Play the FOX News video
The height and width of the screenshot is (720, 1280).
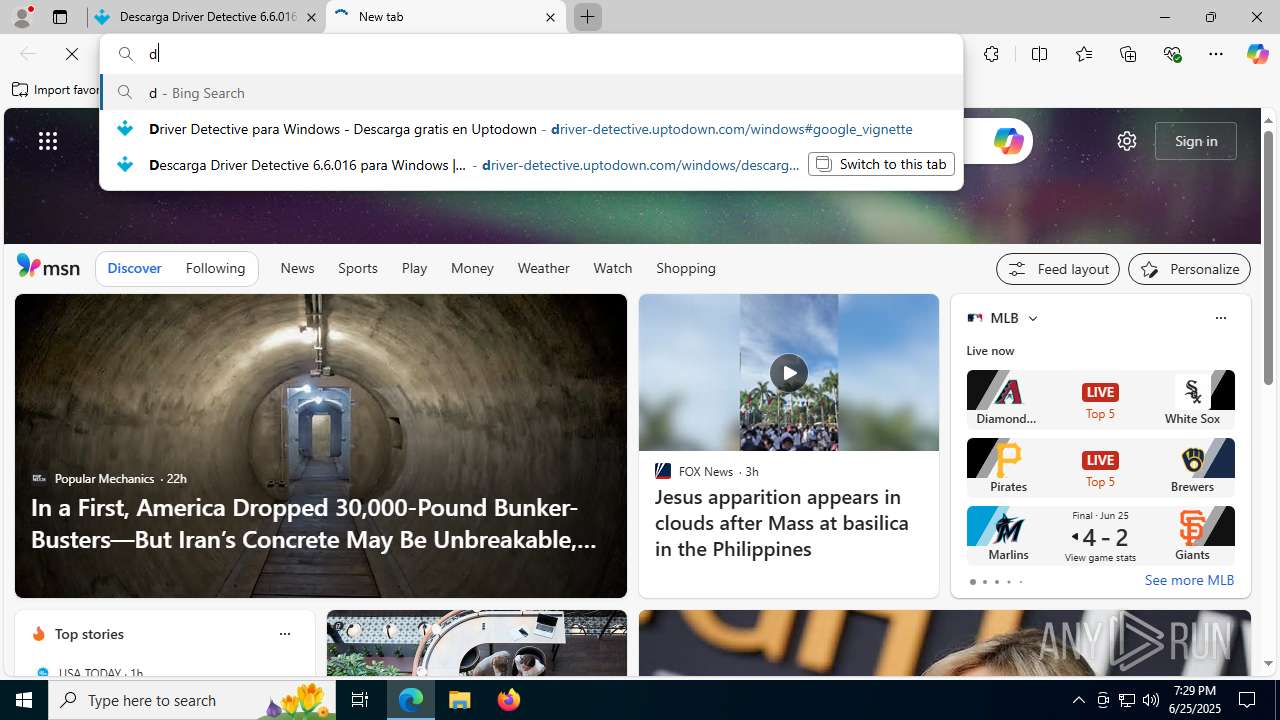[x=789, y=373]
